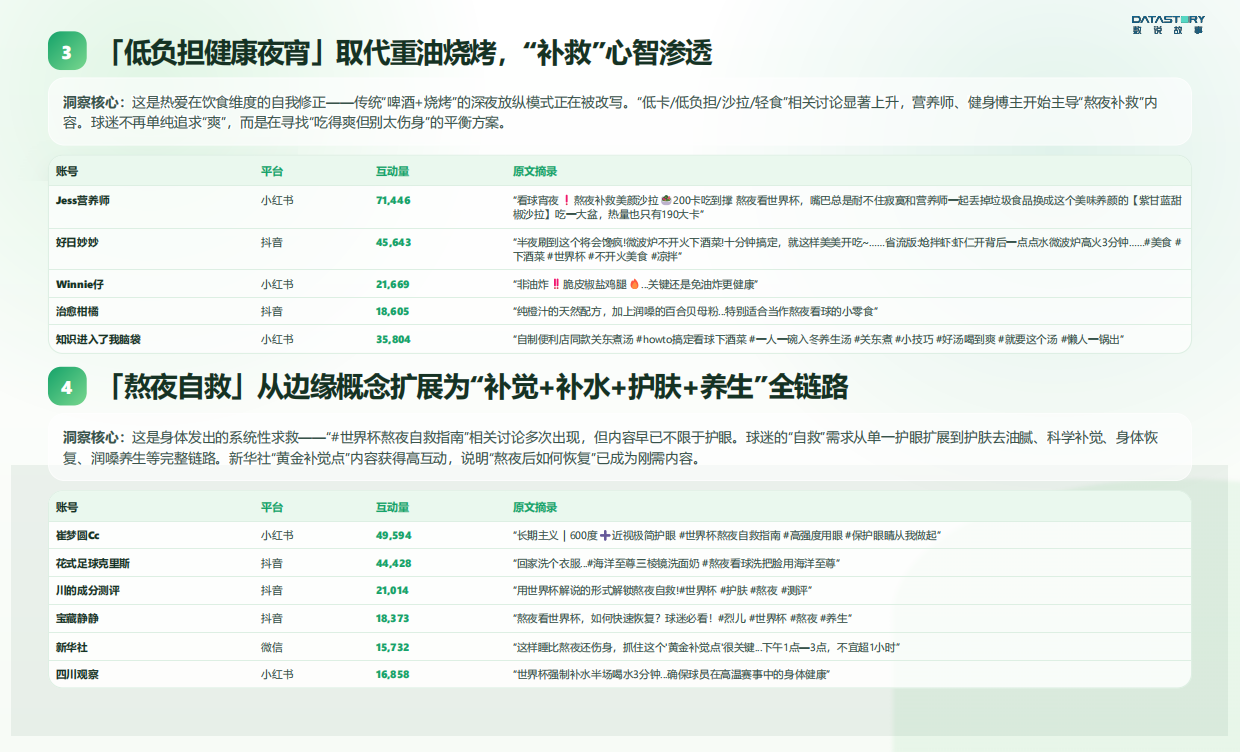Click excerpt starting “纯橙汁的天然配方
Viewport: 1240px width, 752px height.
[x=695, y=312]
